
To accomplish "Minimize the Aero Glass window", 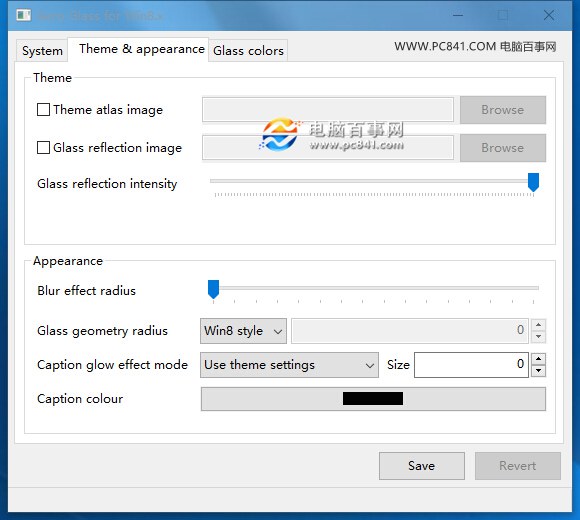I will pos(458,16).
